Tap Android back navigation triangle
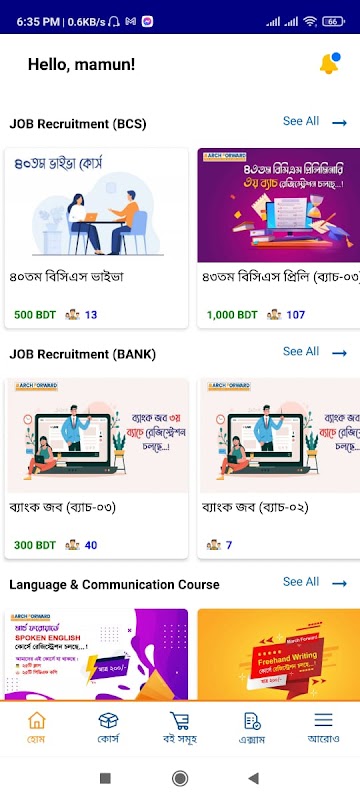This screenshot has height=800, width=360. tap(253, 778)
